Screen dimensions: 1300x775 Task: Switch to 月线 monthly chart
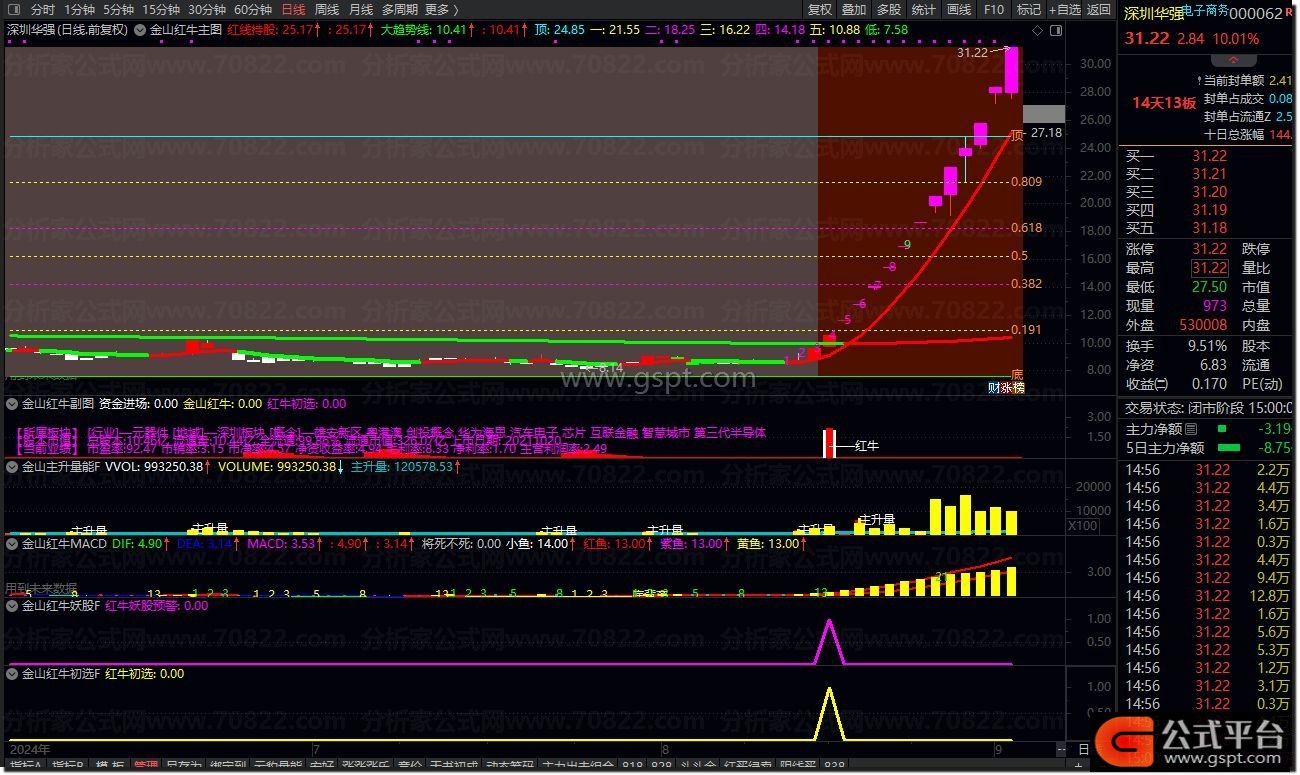coord(361,9)
